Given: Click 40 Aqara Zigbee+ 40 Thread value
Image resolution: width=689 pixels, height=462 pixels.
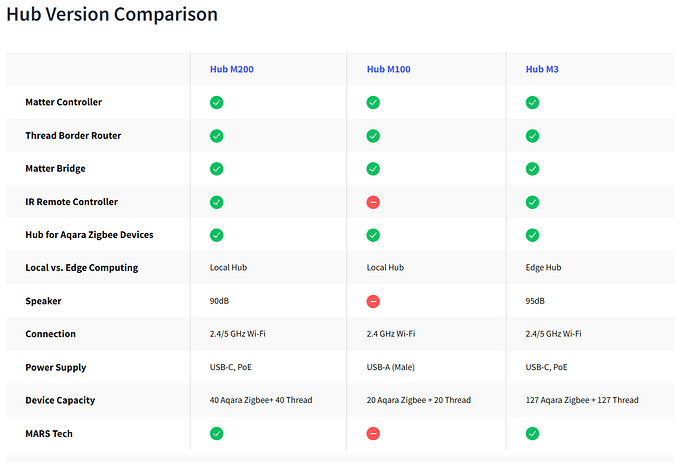Looking at the screenshot, I should (x=261, y=400).
